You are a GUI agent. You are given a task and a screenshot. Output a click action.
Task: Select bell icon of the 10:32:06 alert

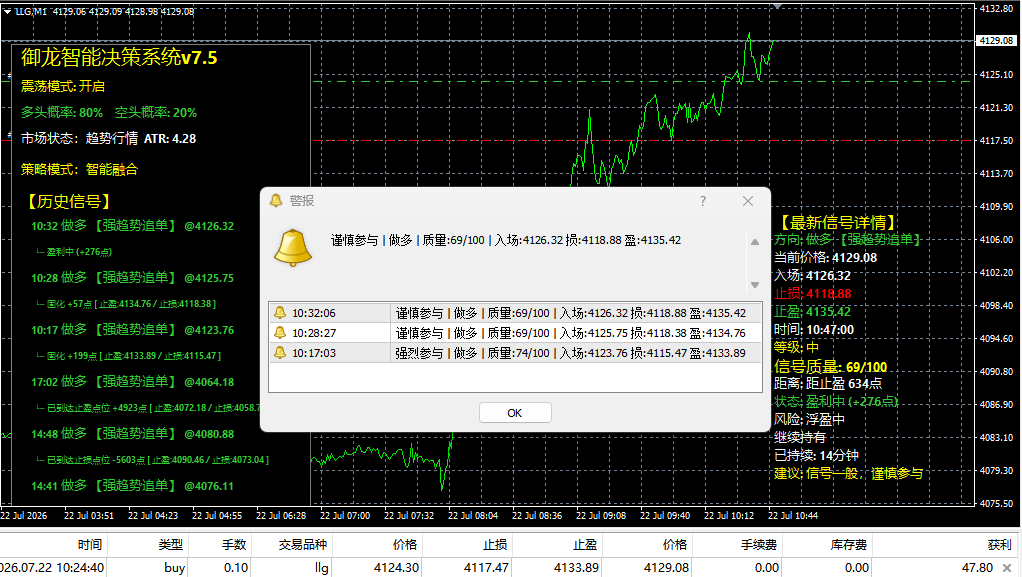click(280, 313)
